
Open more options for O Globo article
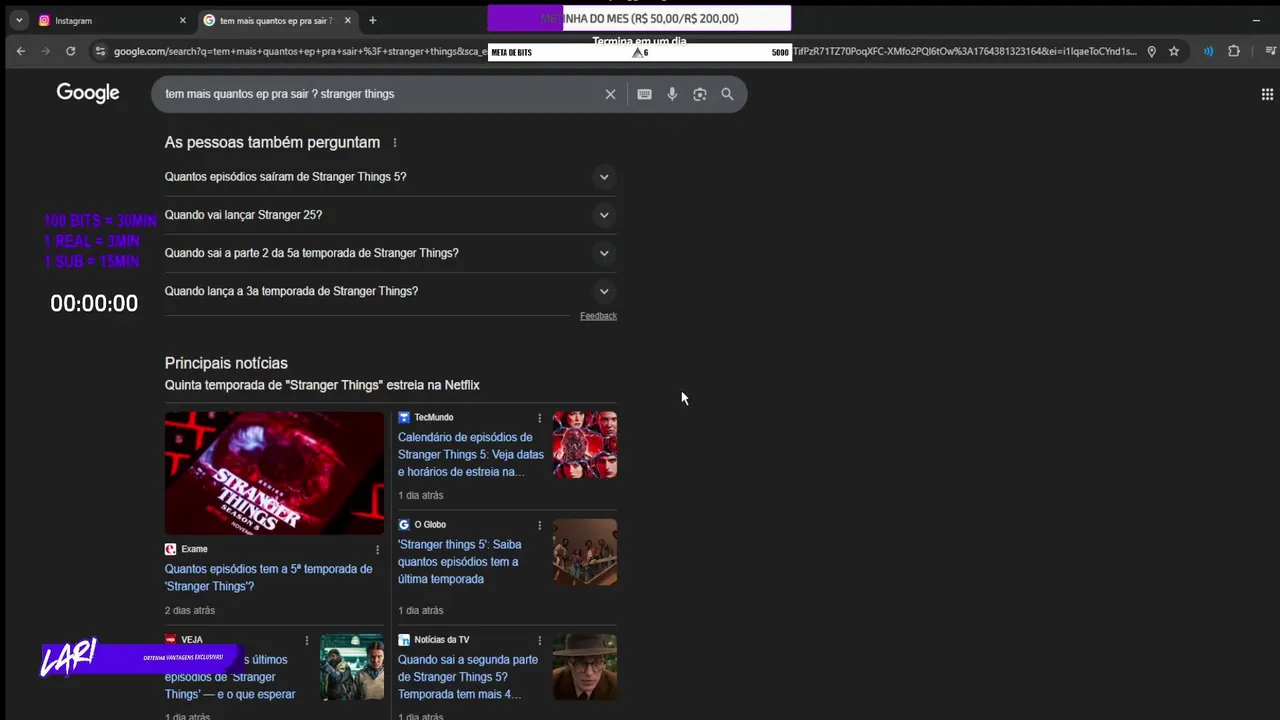[x=540, y=525]
